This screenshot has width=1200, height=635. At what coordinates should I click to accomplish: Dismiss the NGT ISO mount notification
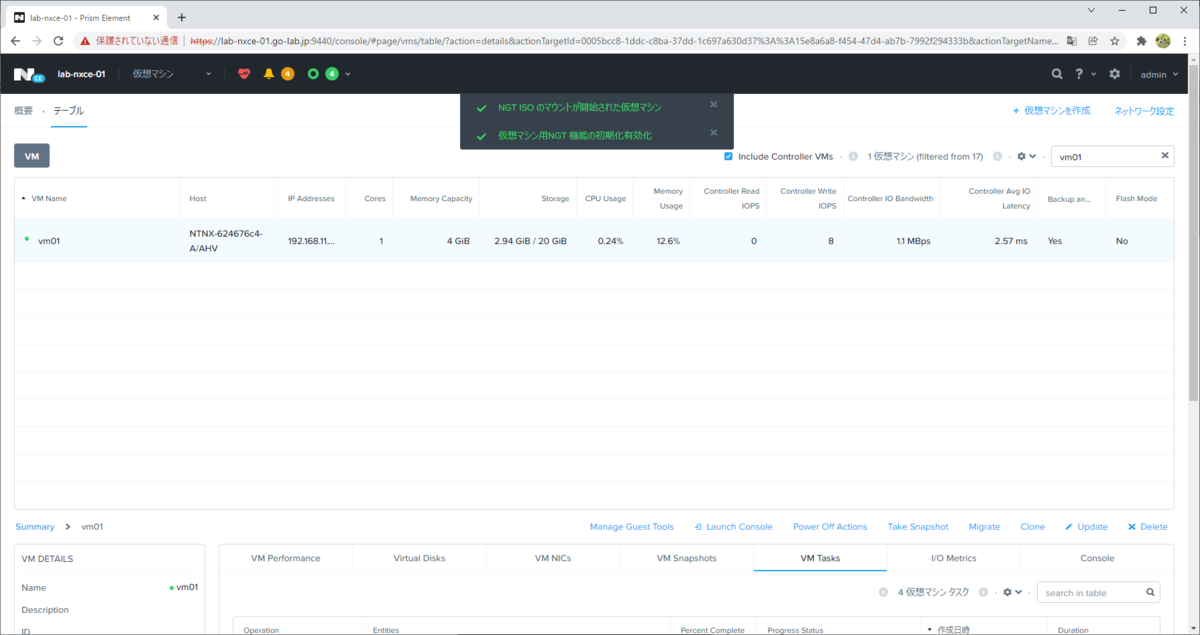click(x=713, y=105)
